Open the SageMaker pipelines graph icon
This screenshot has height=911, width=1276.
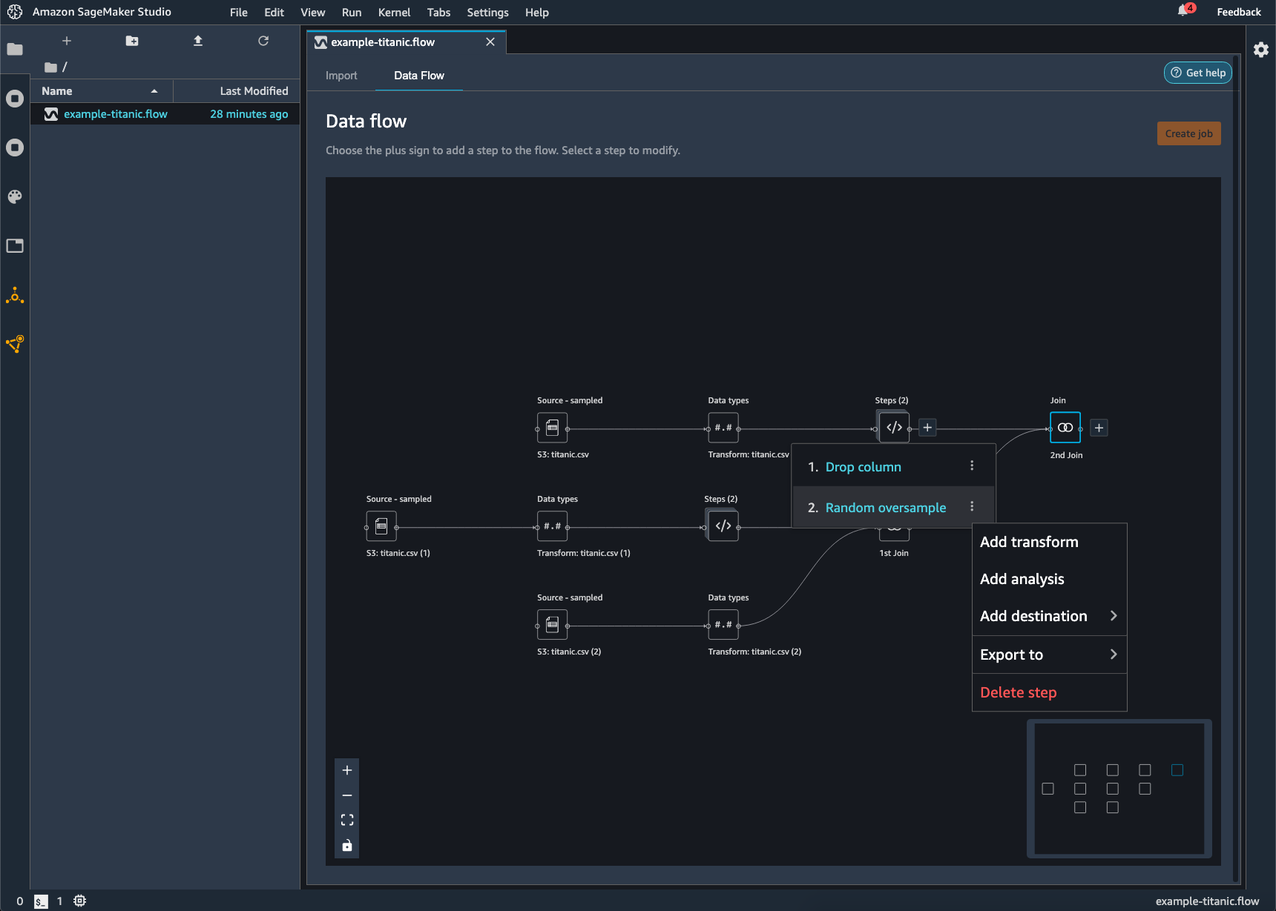pos(15,344)
